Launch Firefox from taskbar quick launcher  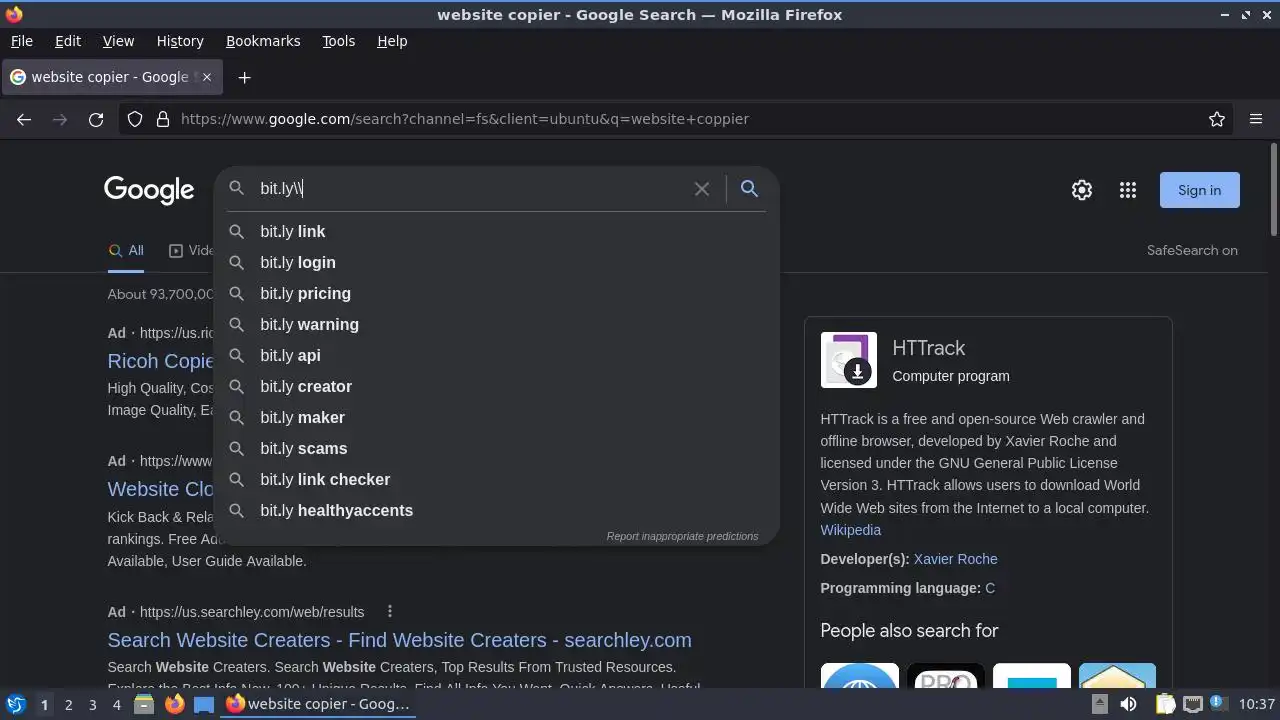(x=174, y=704)
